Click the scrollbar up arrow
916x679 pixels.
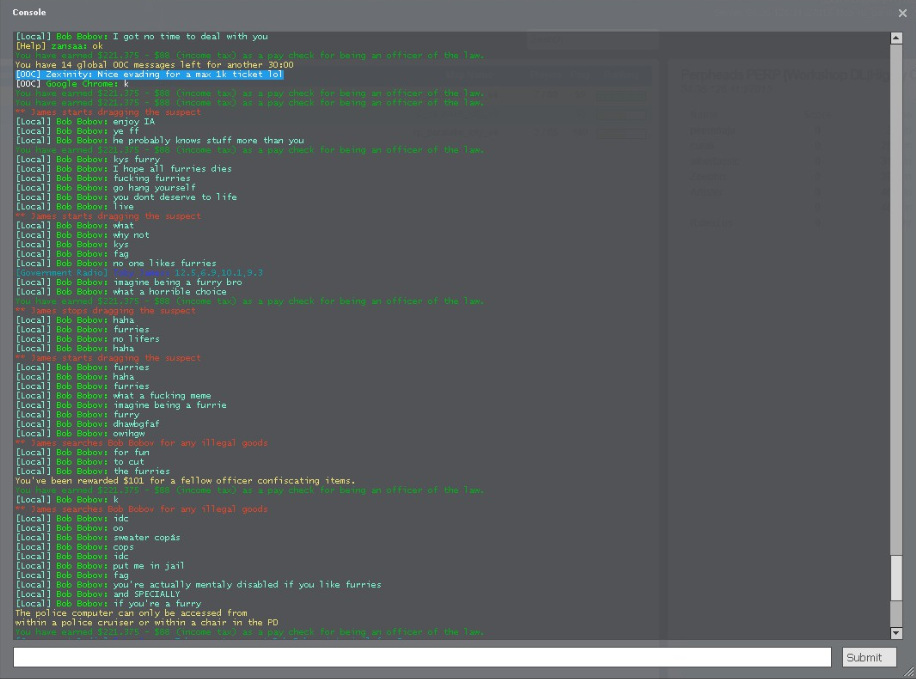pyautogui.click(x=896, y=38)
